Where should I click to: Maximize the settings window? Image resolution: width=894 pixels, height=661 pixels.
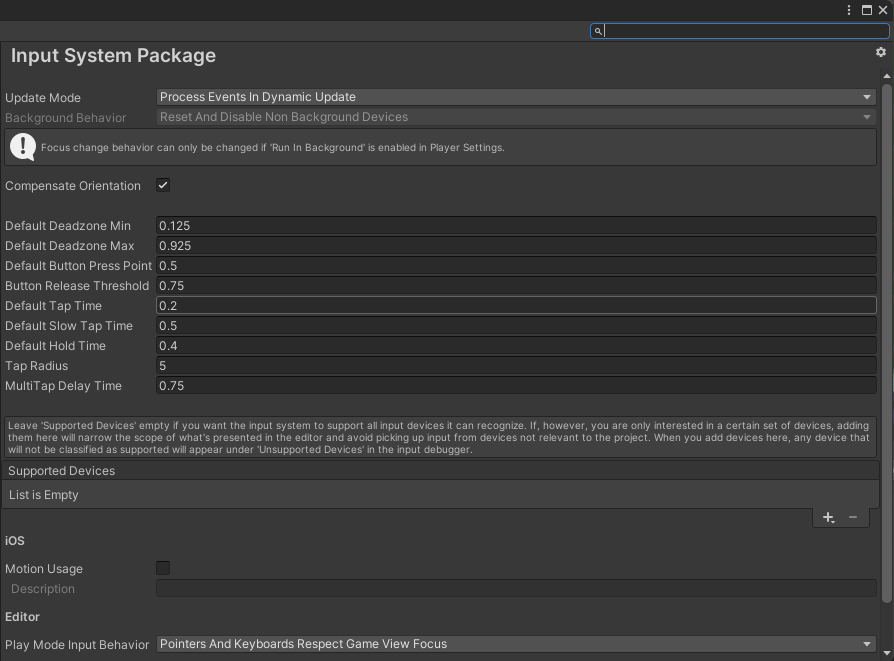[x=867, y=10]
